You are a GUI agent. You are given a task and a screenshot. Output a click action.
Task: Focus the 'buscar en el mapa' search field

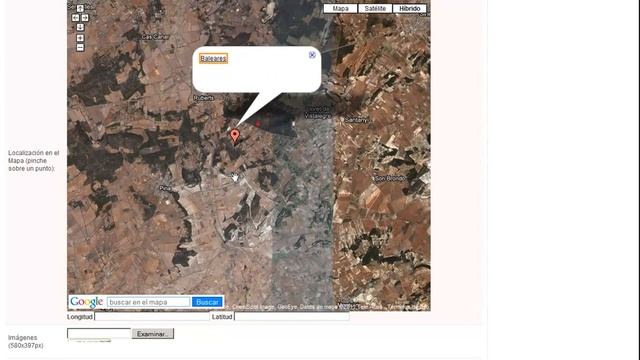tap(149, 302)
